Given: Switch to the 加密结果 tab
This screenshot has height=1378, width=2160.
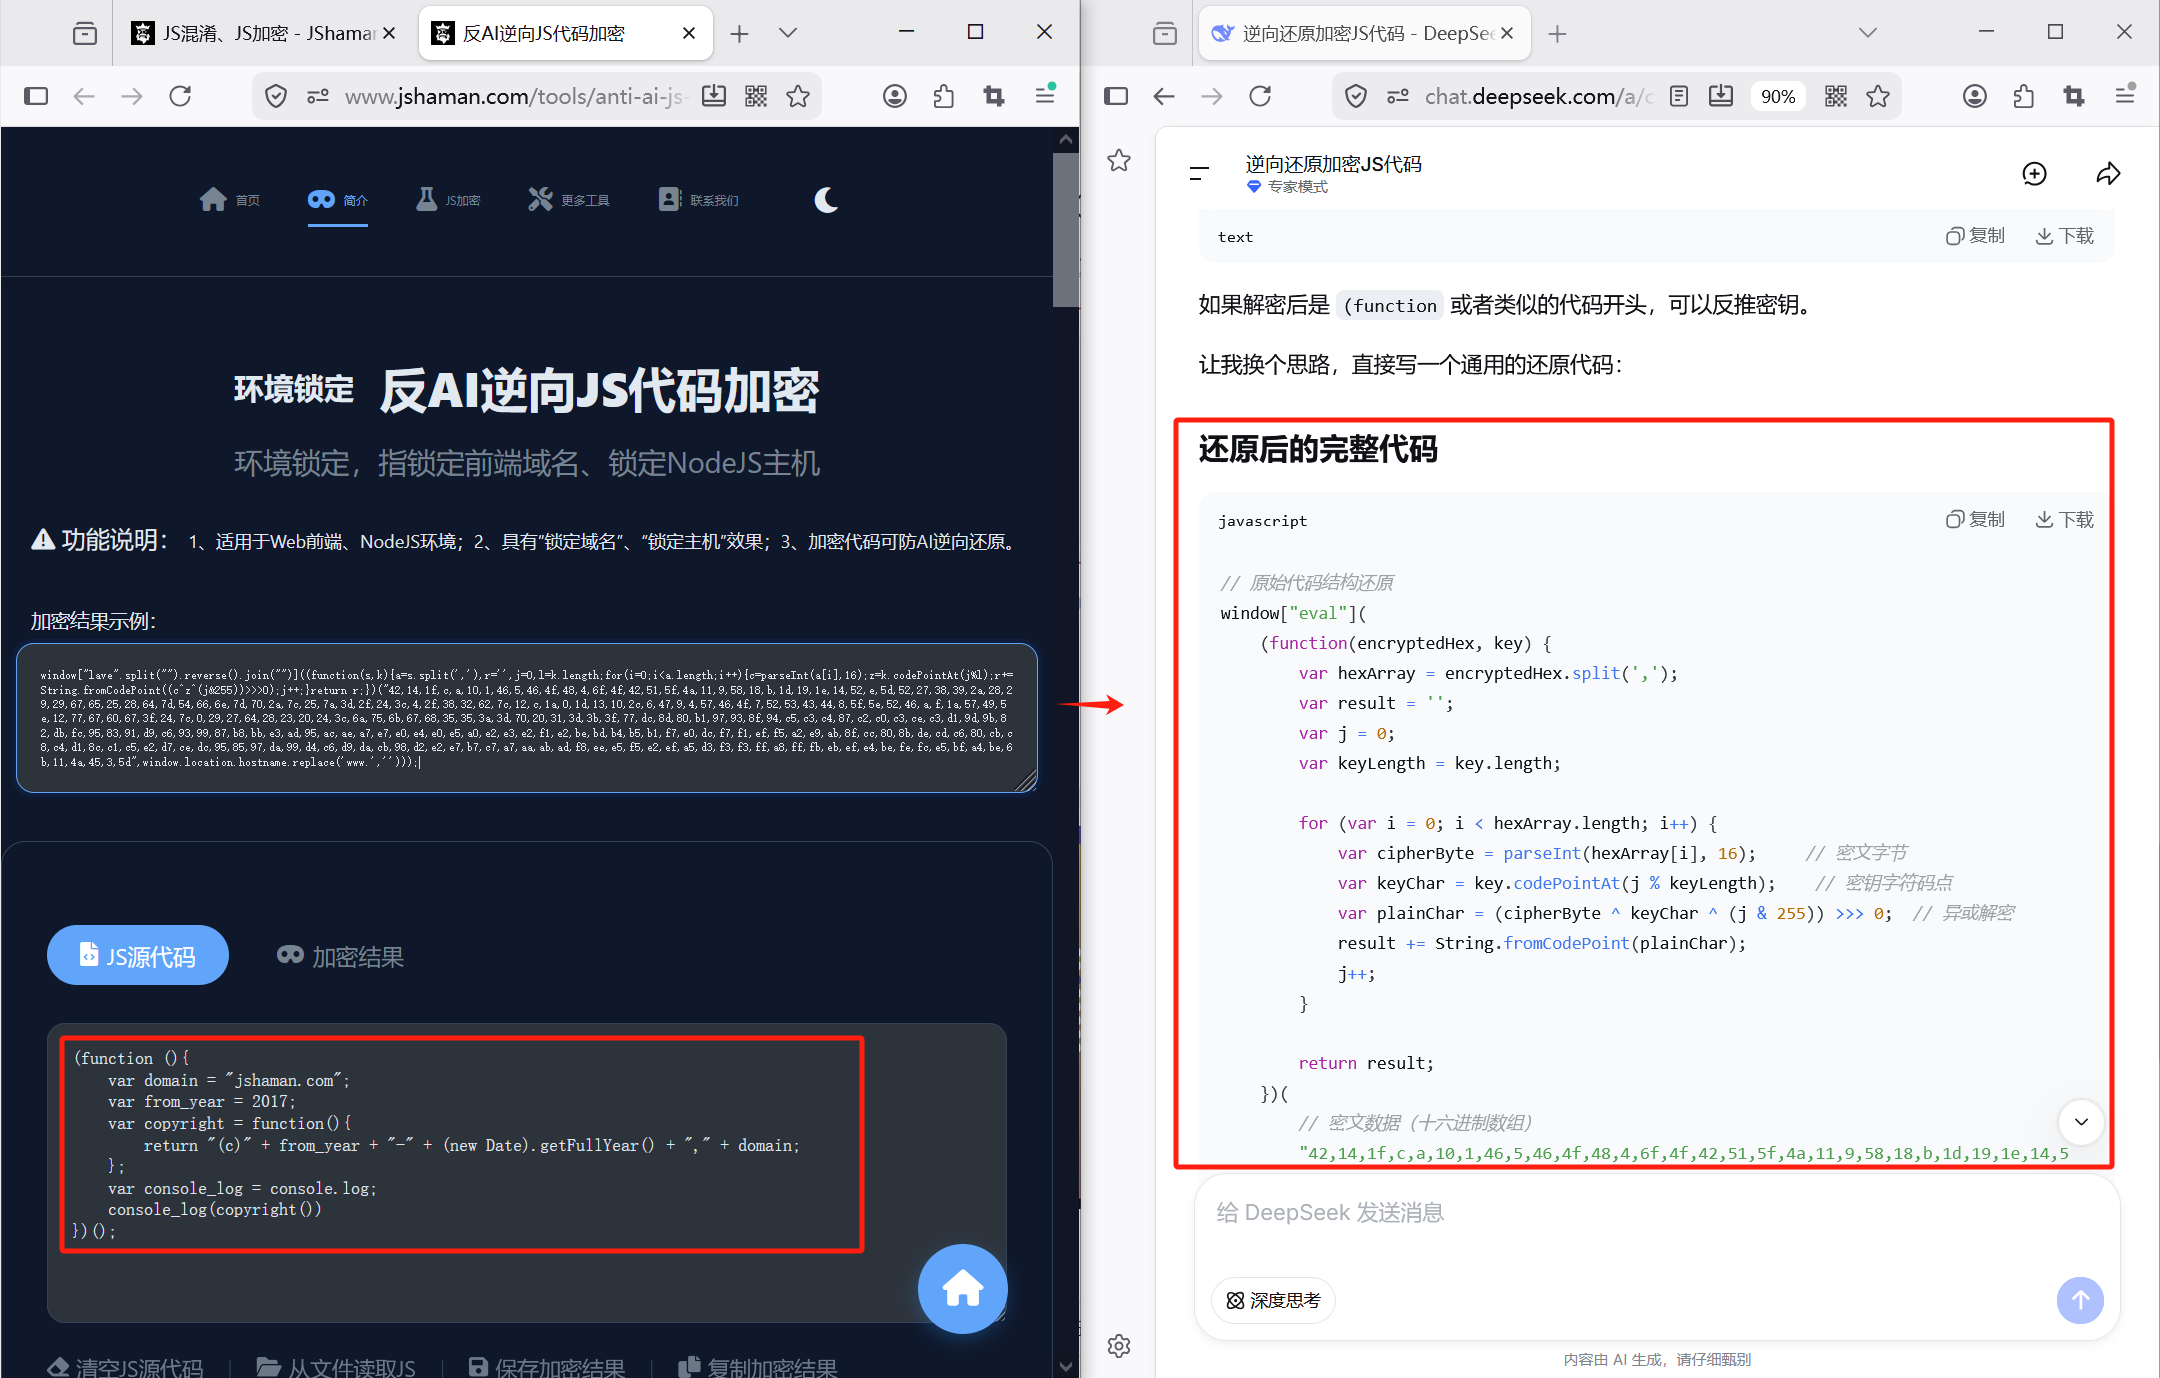Looking at the screenshot, I should 340,956.
